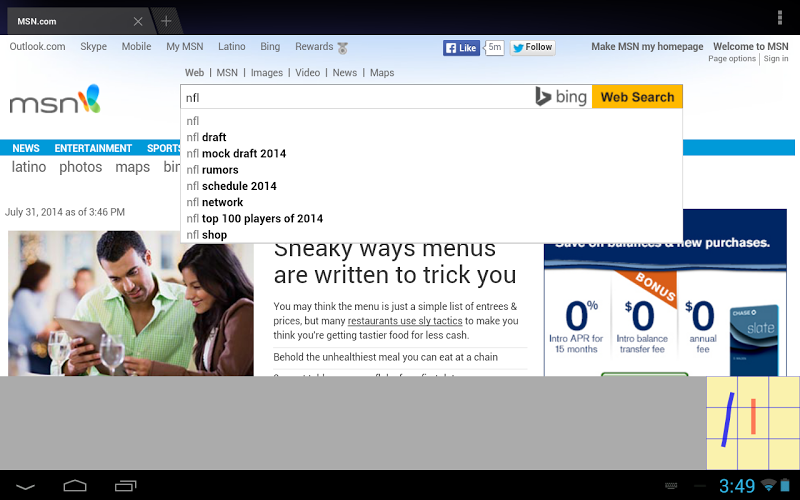Choose the nfl shop suggestion
This screenshot has height=500, width=800.
(x=431, y=235)
